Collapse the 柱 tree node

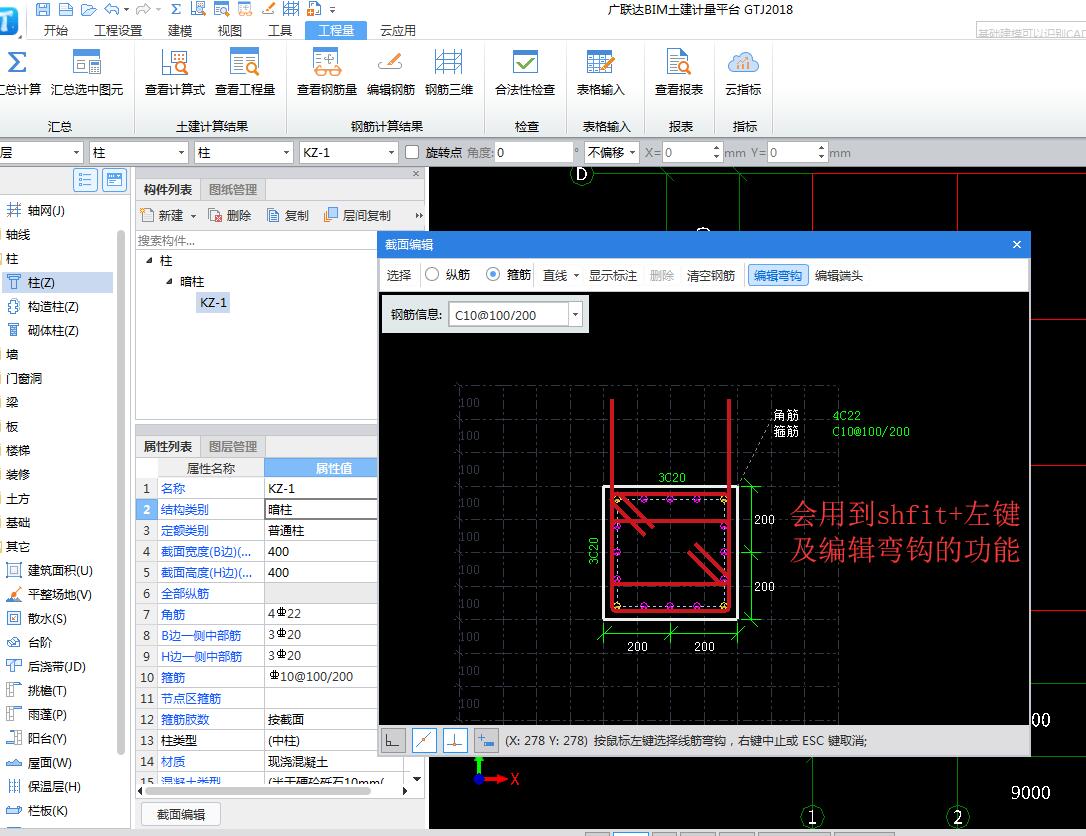tap(150, 260)
